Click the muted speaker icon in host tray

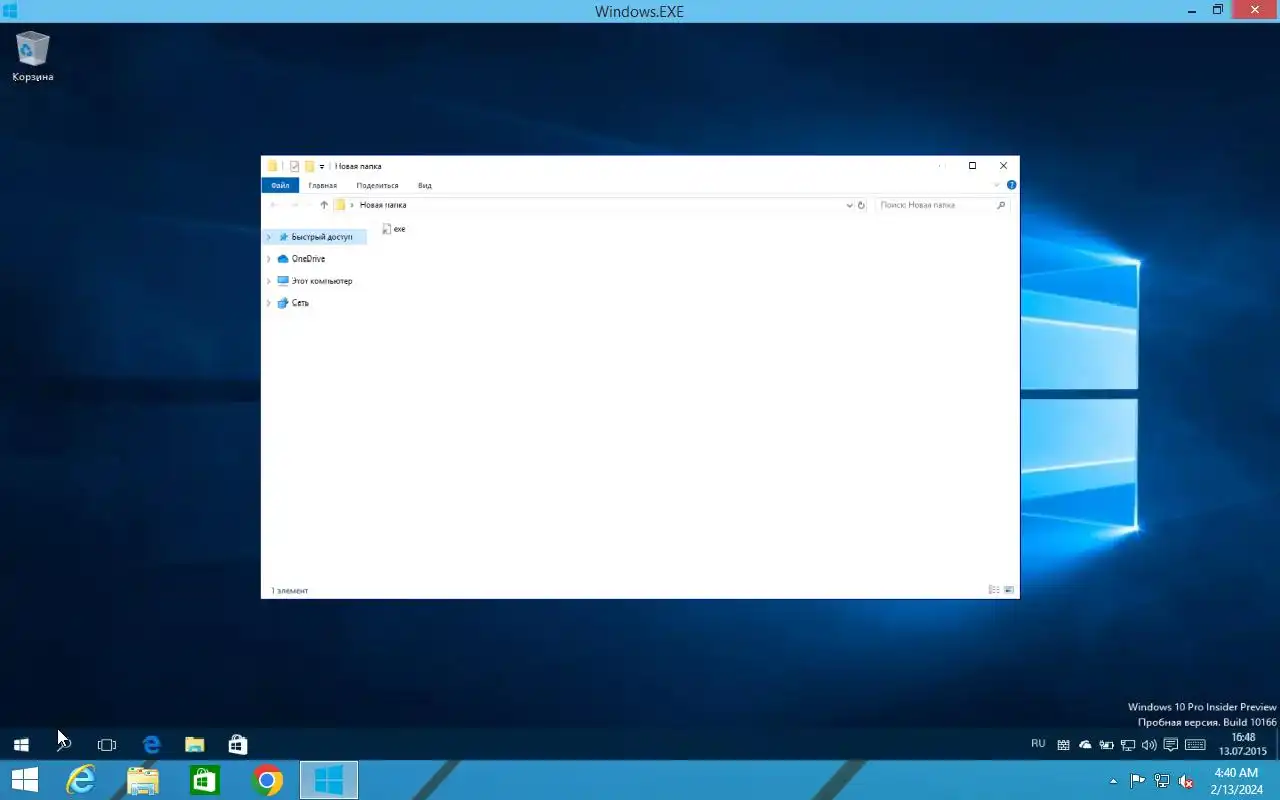pyautogui.click(x=1186, y=781)
